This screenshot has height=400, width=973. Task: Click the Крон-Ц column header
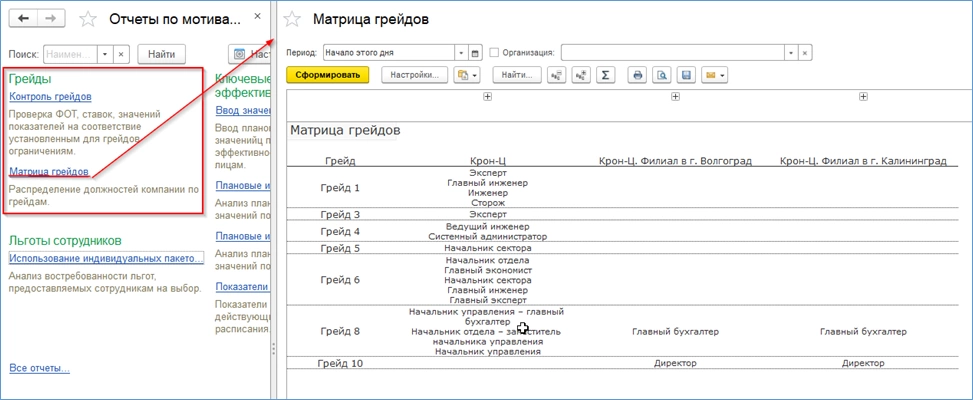coord(488,161)
